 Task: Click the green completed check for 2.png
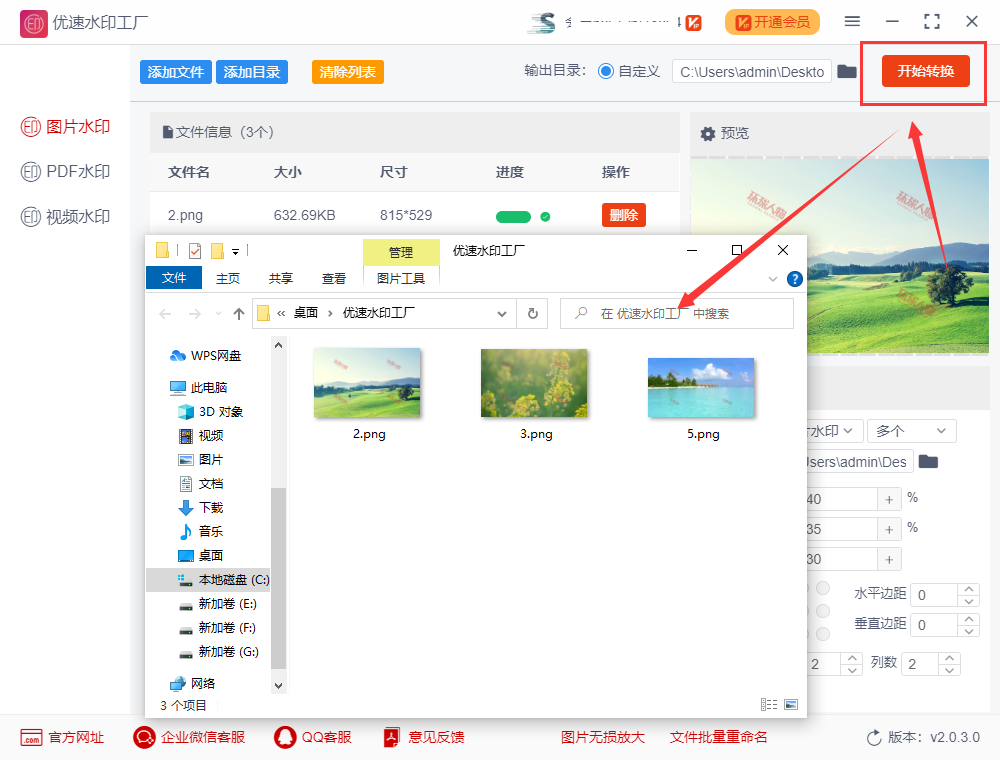[x=545, y=217]
